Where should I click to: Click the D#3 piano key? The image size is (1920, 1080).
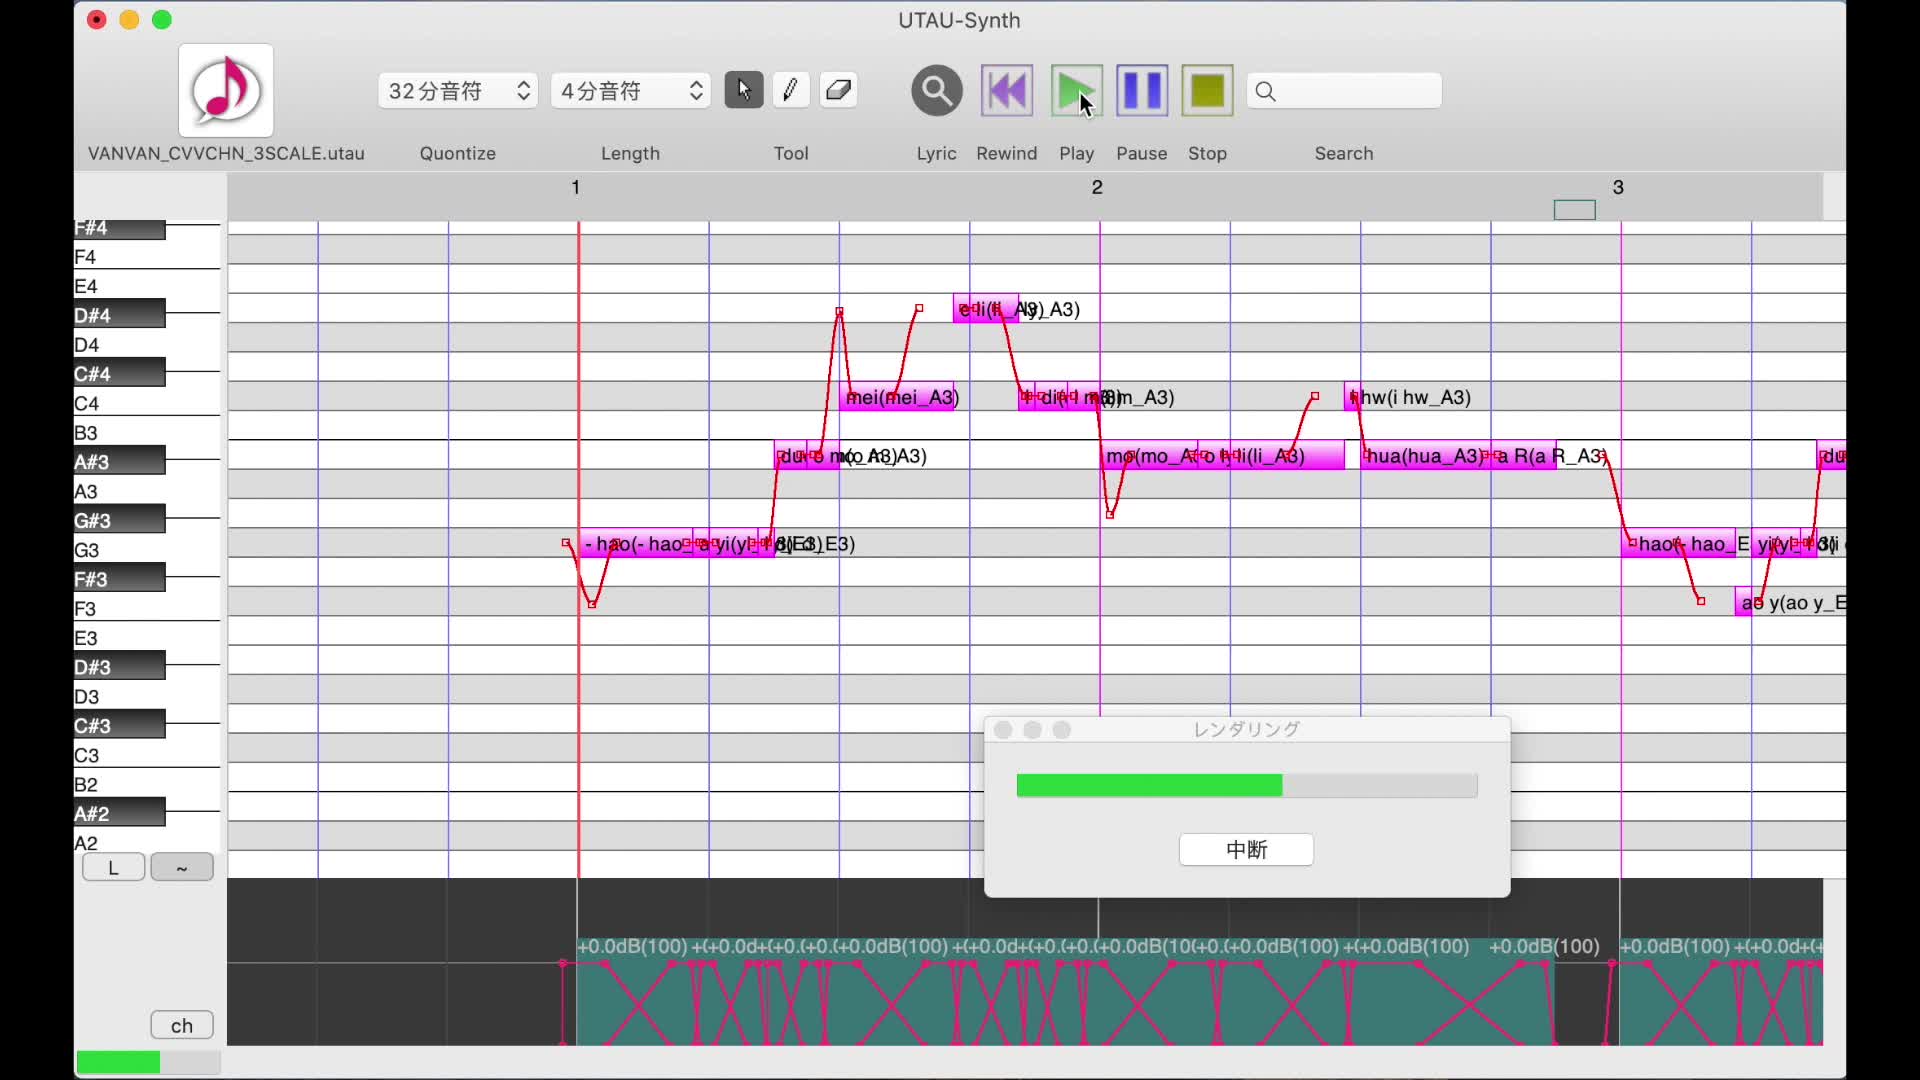[x=119, y=667]
